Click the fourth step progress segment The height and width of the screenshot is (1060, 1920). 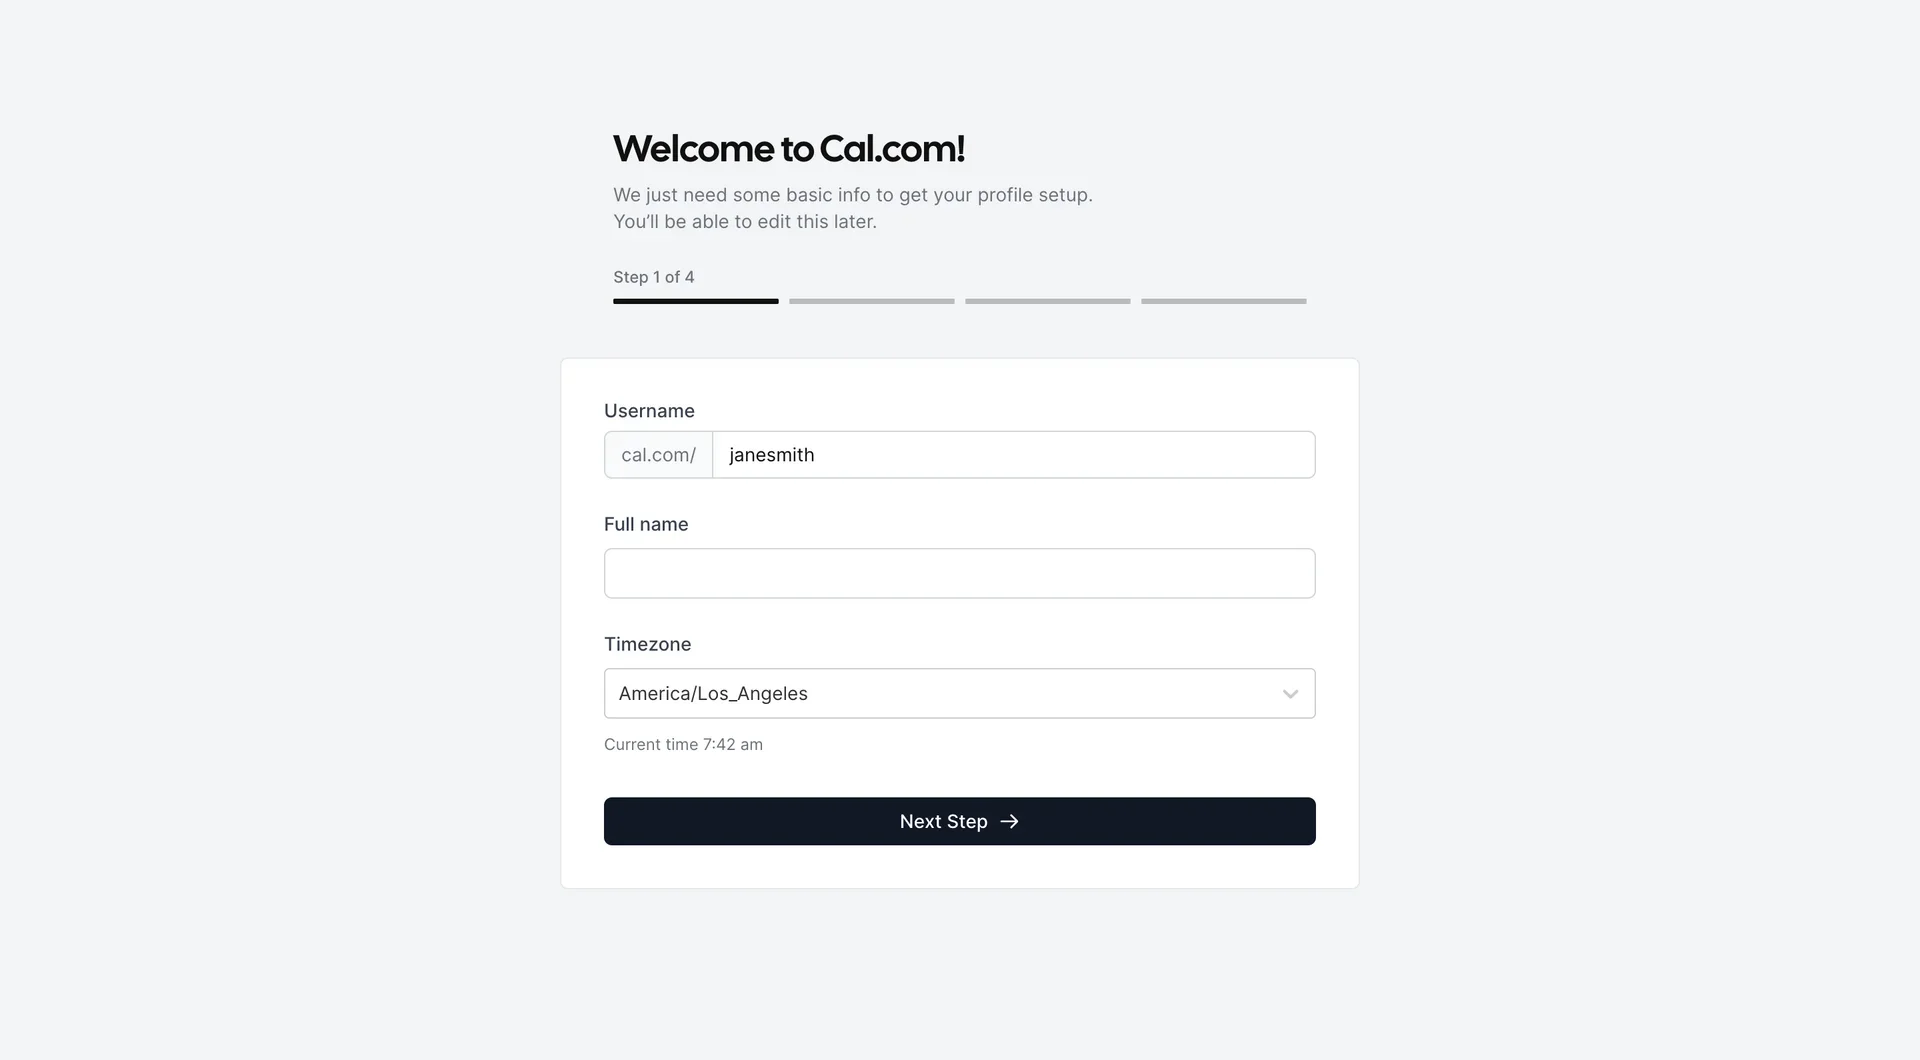click(1223, 301)
